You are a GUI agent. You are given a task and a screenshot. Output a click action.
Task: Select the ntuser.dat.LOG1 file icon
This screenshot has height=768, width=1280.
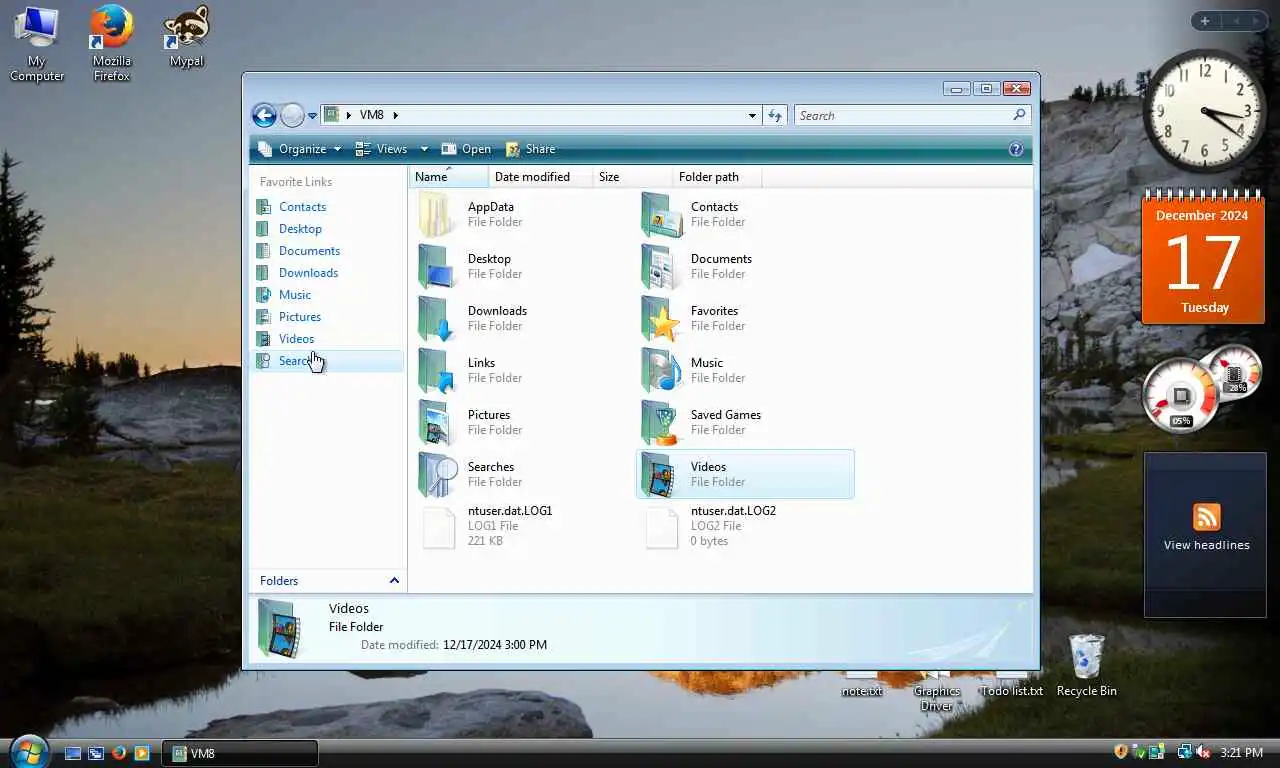pos(439,527)
